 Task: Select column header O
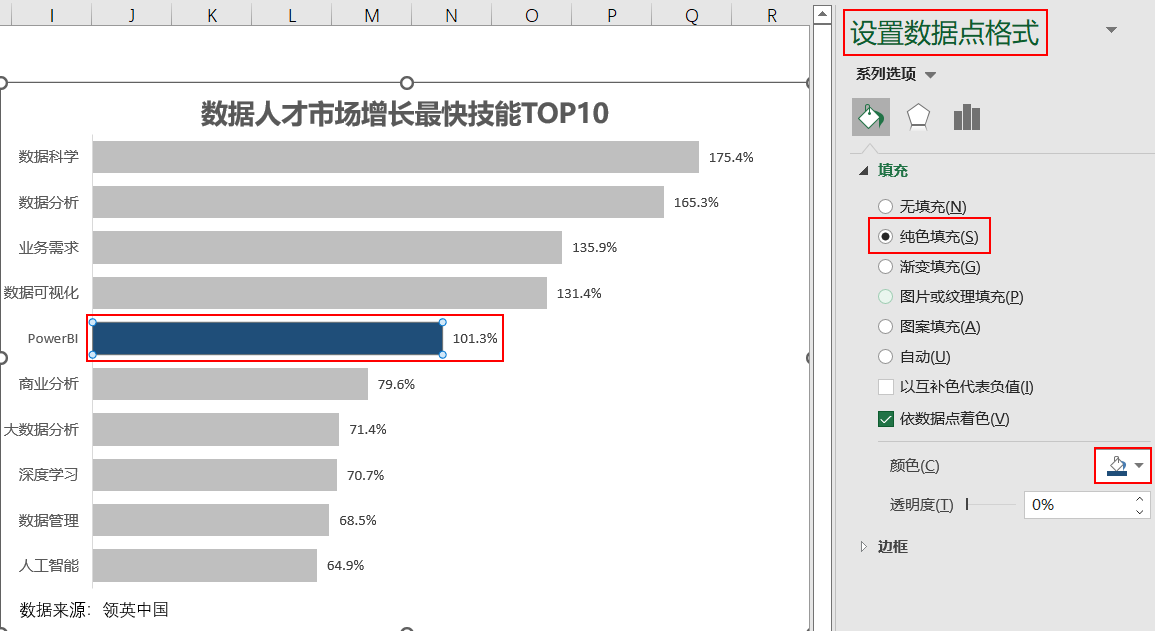point(532,15)
